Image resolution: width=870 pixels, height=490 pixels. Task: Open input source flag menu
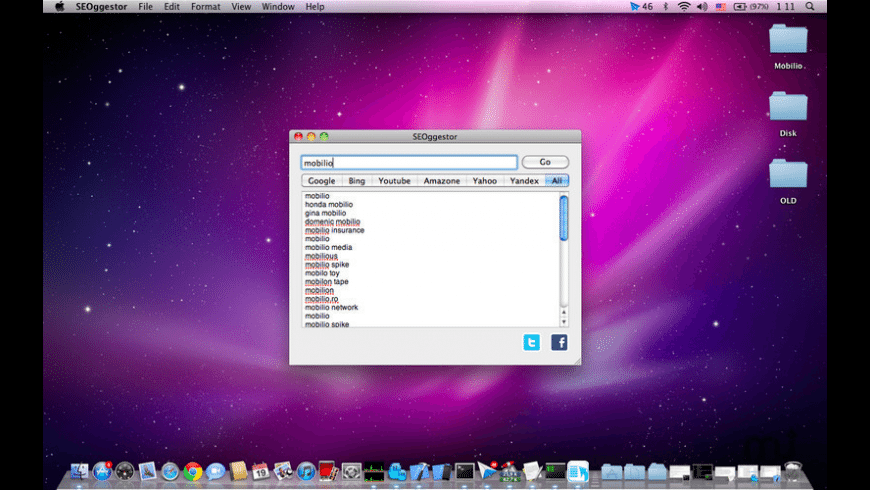(720, 7)
